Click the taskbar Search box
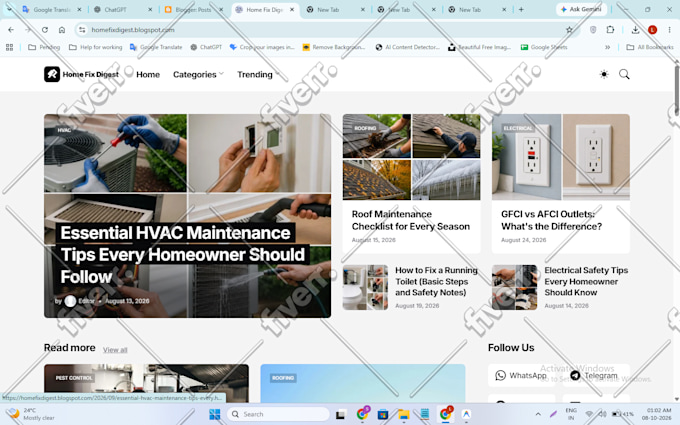Screen dimensions: 680x425 coord(278,414)
